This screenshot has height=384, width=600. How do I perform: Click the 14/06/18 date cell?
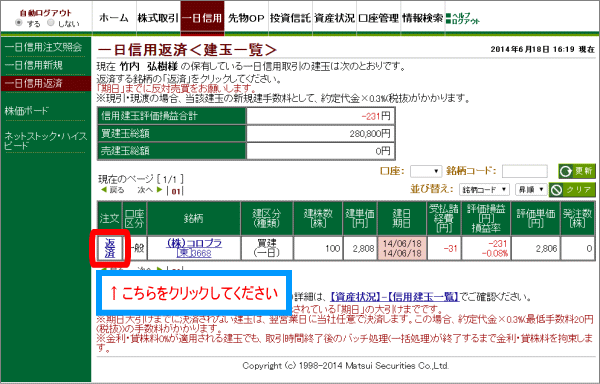pyautogui.click(x=402, y=249)
